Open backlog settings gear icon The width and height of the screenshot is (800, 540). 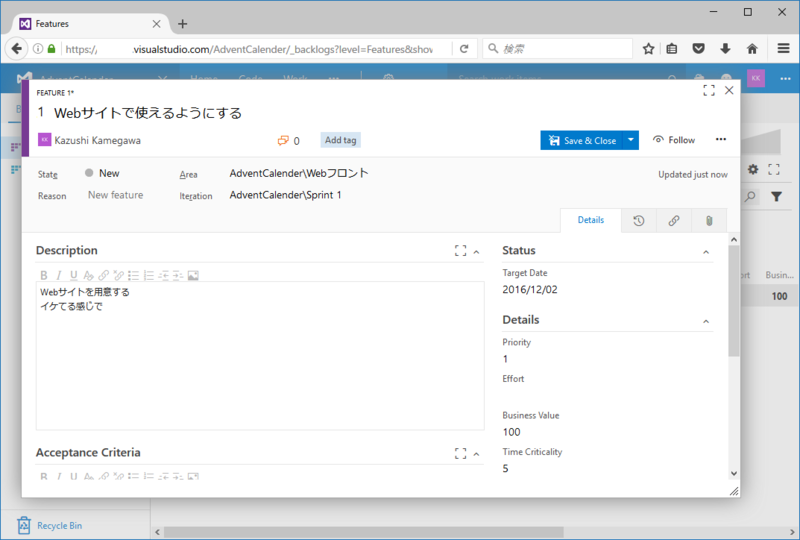pyautogui.click(x=753, y=169)
